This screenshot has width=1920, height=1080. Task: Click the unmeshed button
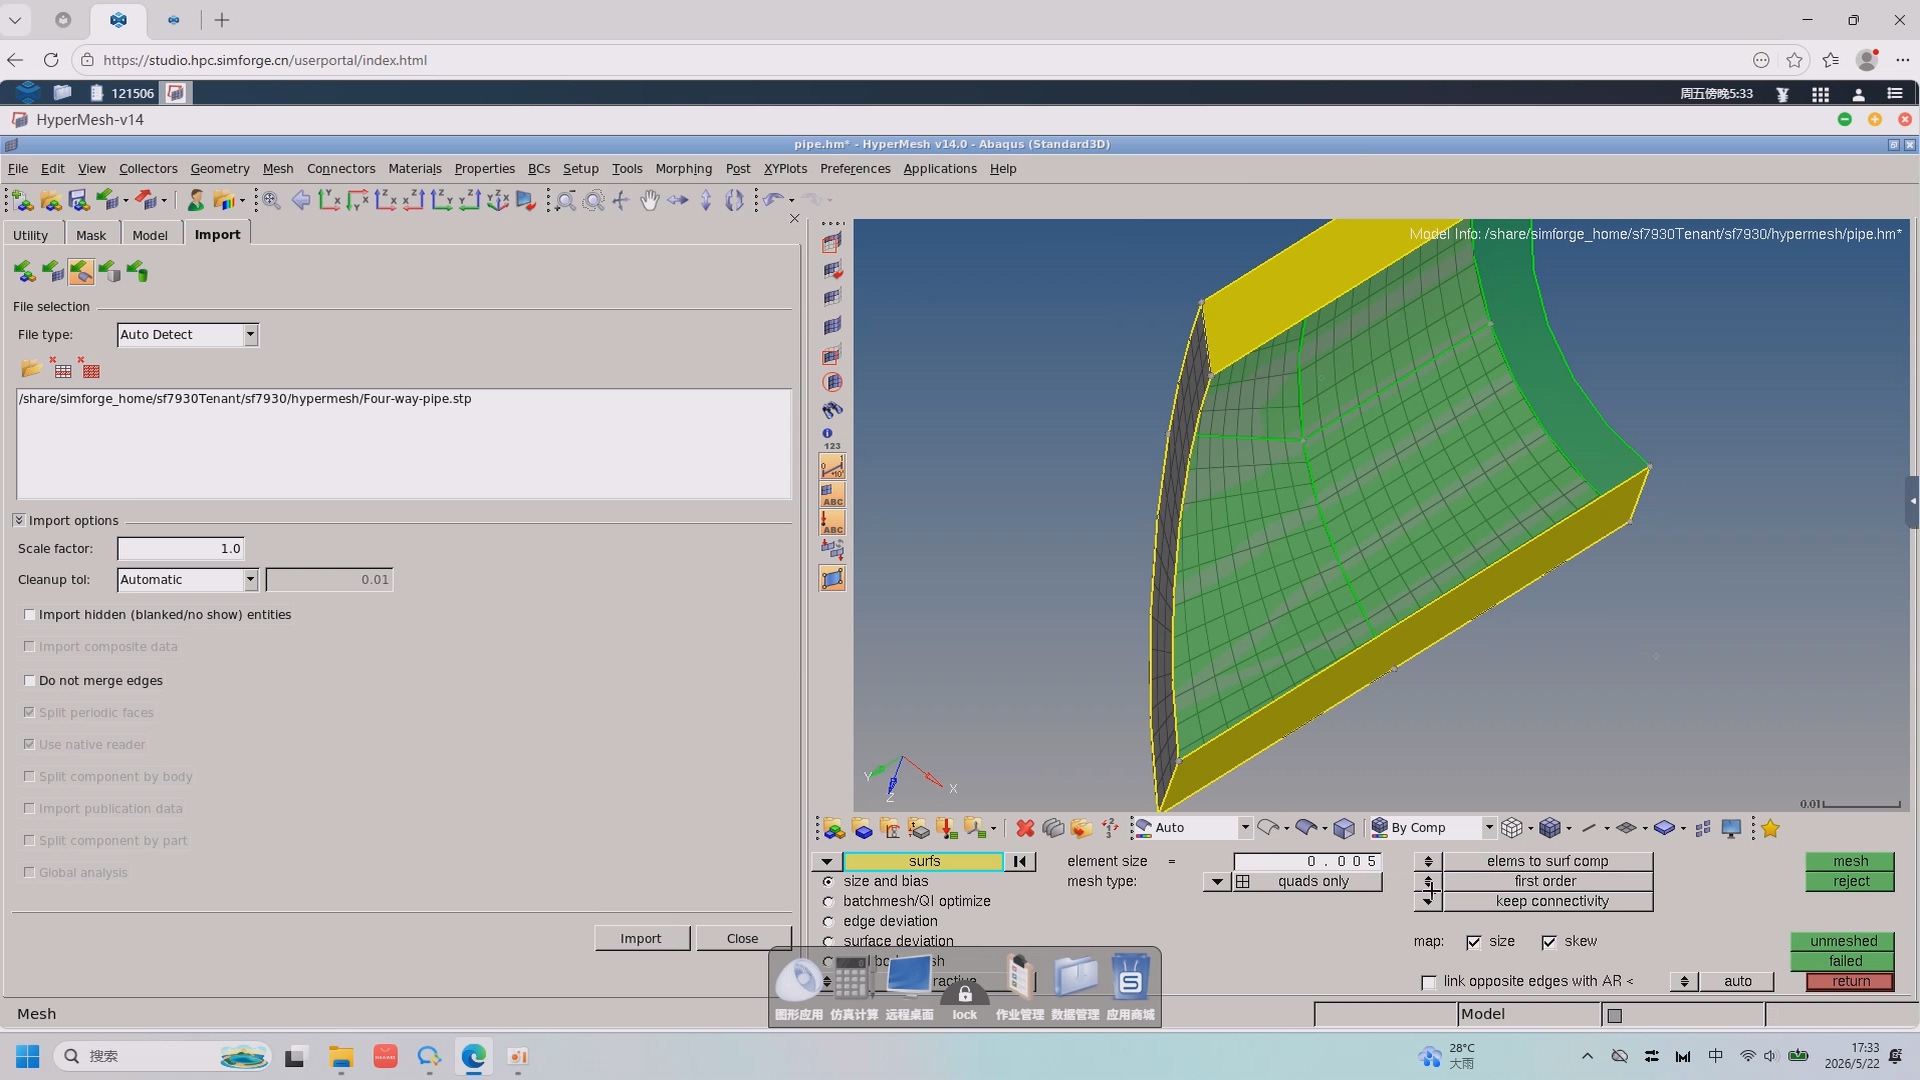(x=1843, y=941)
